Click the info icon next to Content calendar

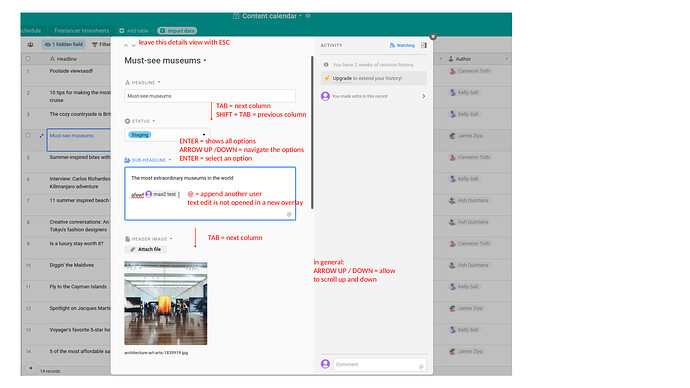pos(308,16)
